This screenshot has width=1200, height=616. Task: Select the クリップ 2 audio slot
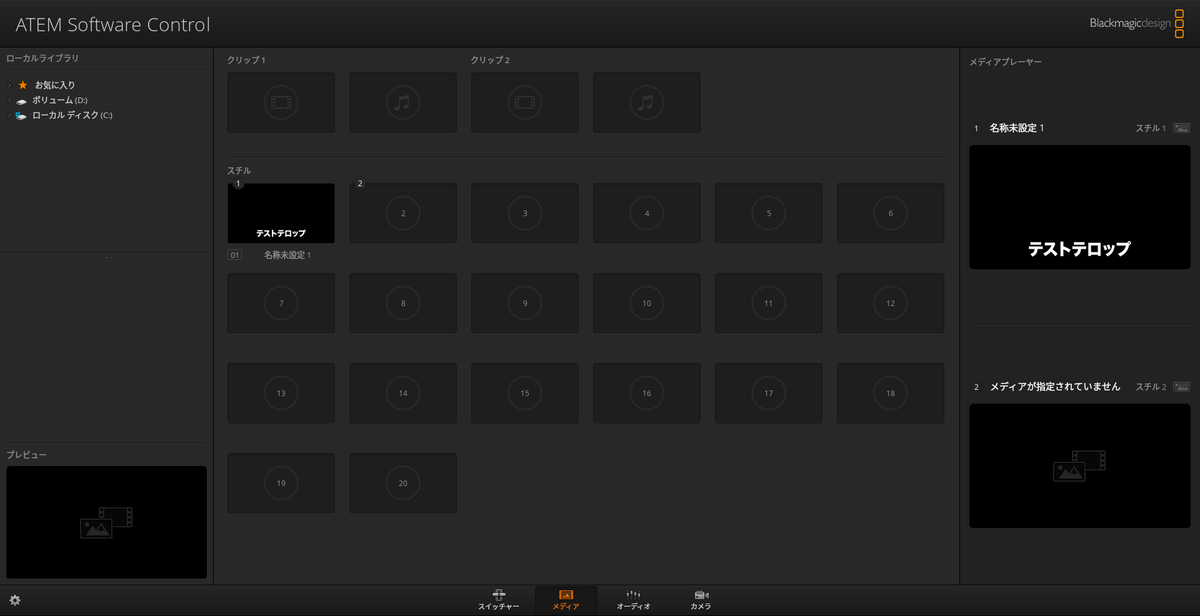pos(647,102)
